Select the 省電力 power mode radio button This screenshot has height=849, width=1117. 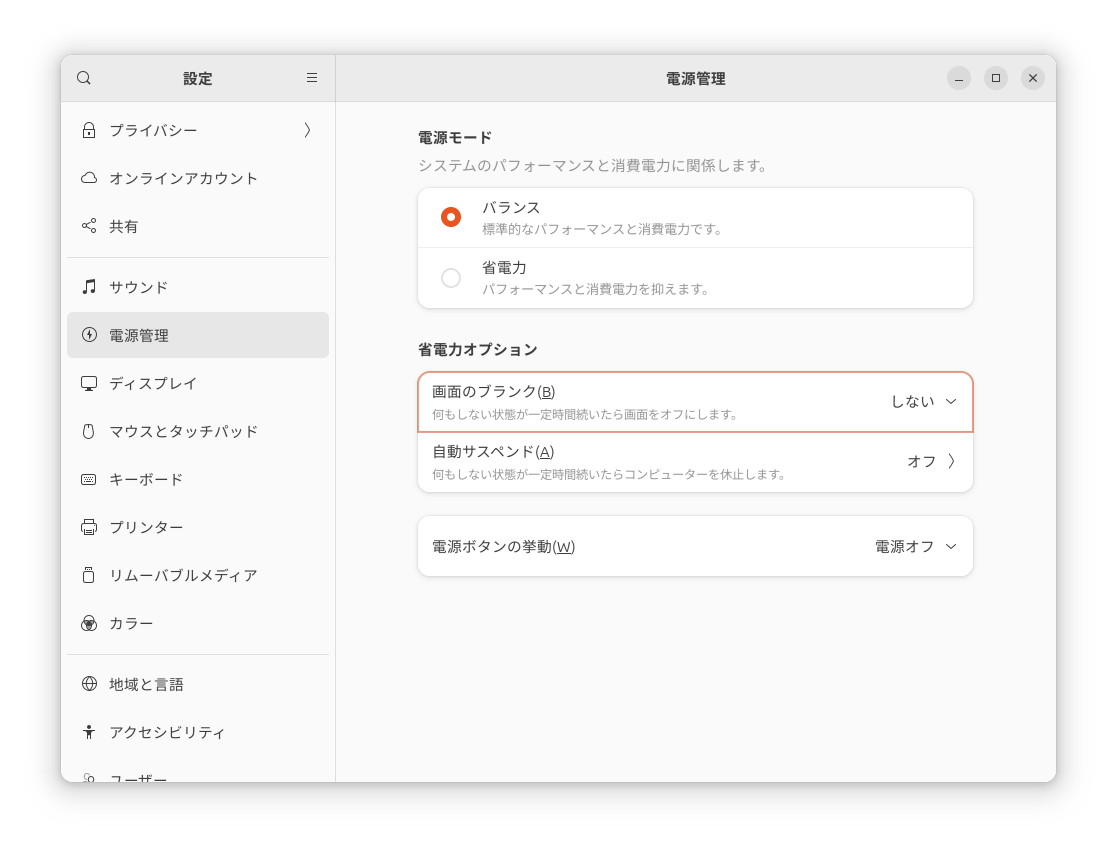[x=451, y=278]
